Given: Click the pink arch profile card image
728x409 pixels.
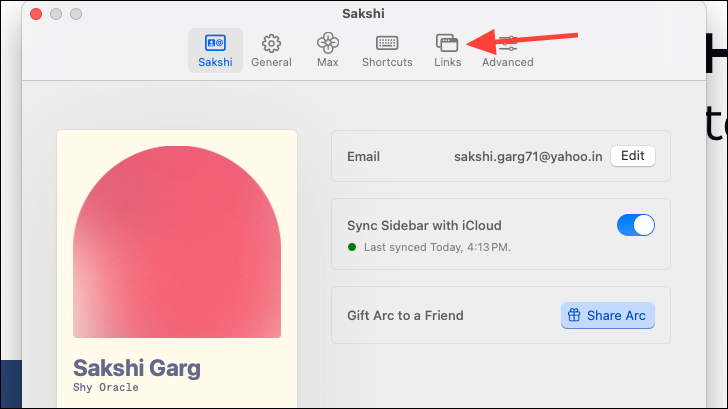Looking at the screenshot, I should (x=177, y=242).
